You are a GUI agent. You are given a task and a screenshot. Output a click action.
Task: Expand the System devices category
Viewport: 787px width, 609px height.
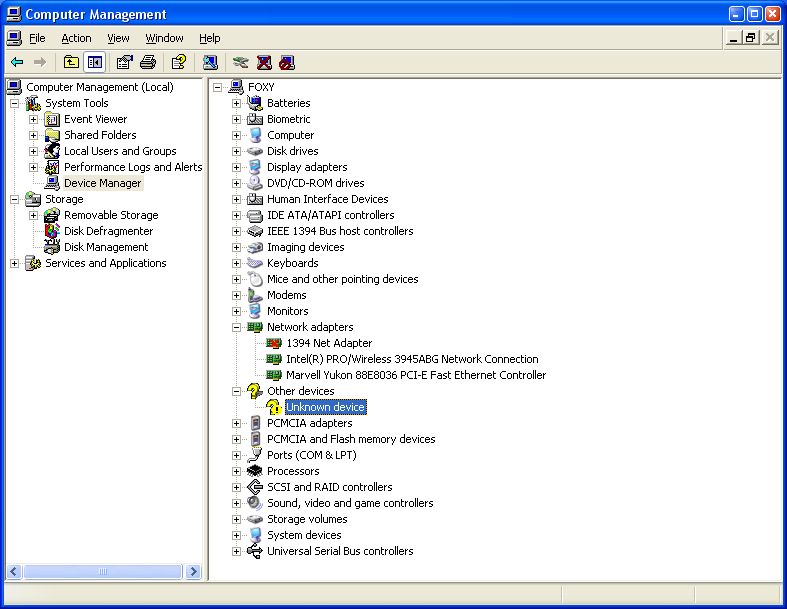click(x=236, y=535)
